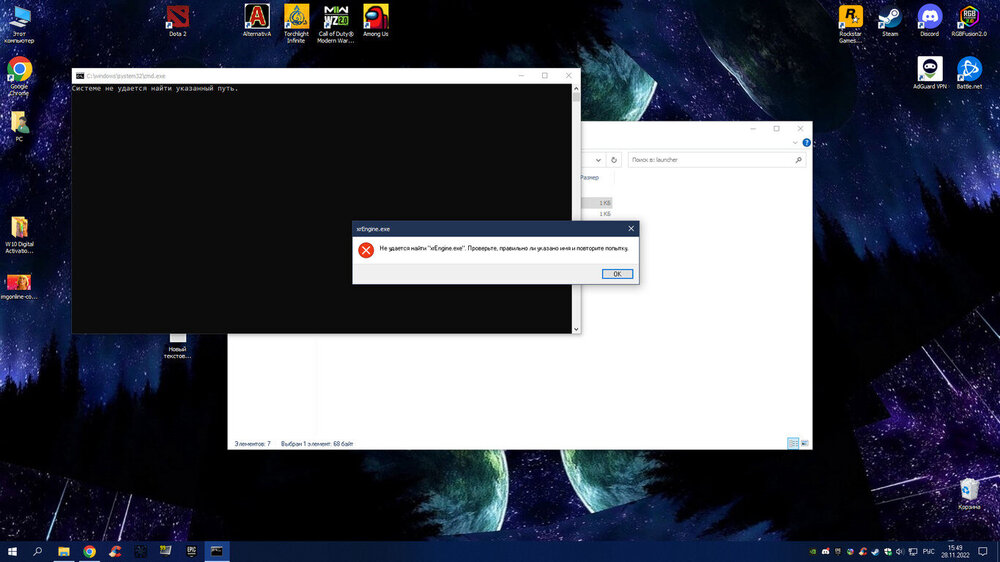Select the This PC desktop icon

(19, 24)
